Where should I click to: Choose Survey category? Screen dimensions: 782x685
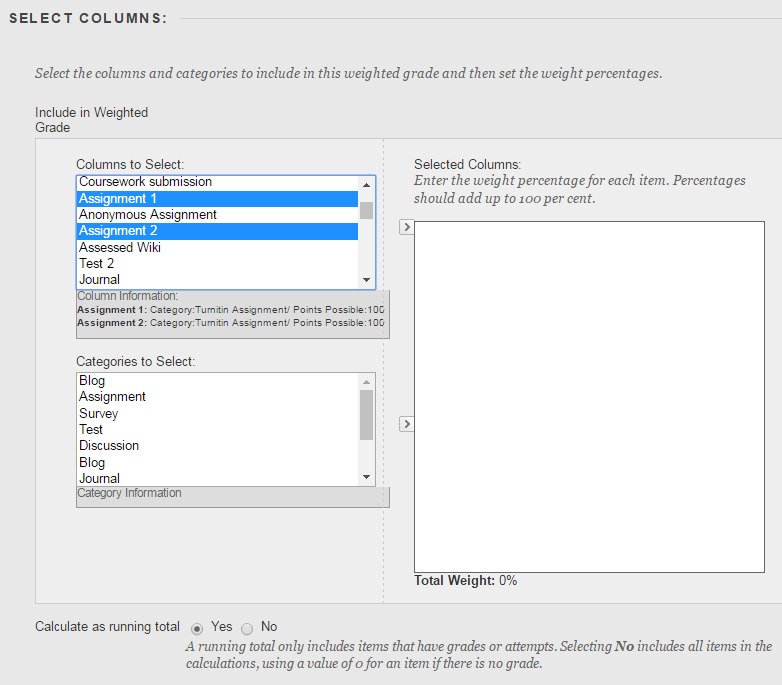click(x=99, y=413)
